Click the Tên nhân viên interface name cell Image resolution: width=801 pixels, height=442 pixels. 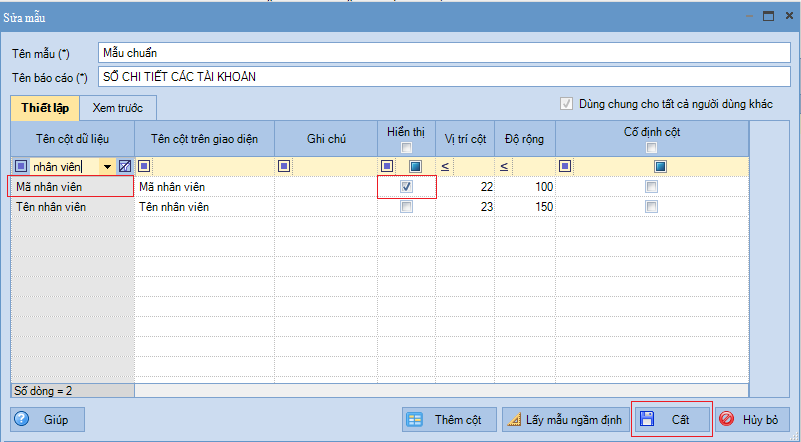click(x=204, y=206)
